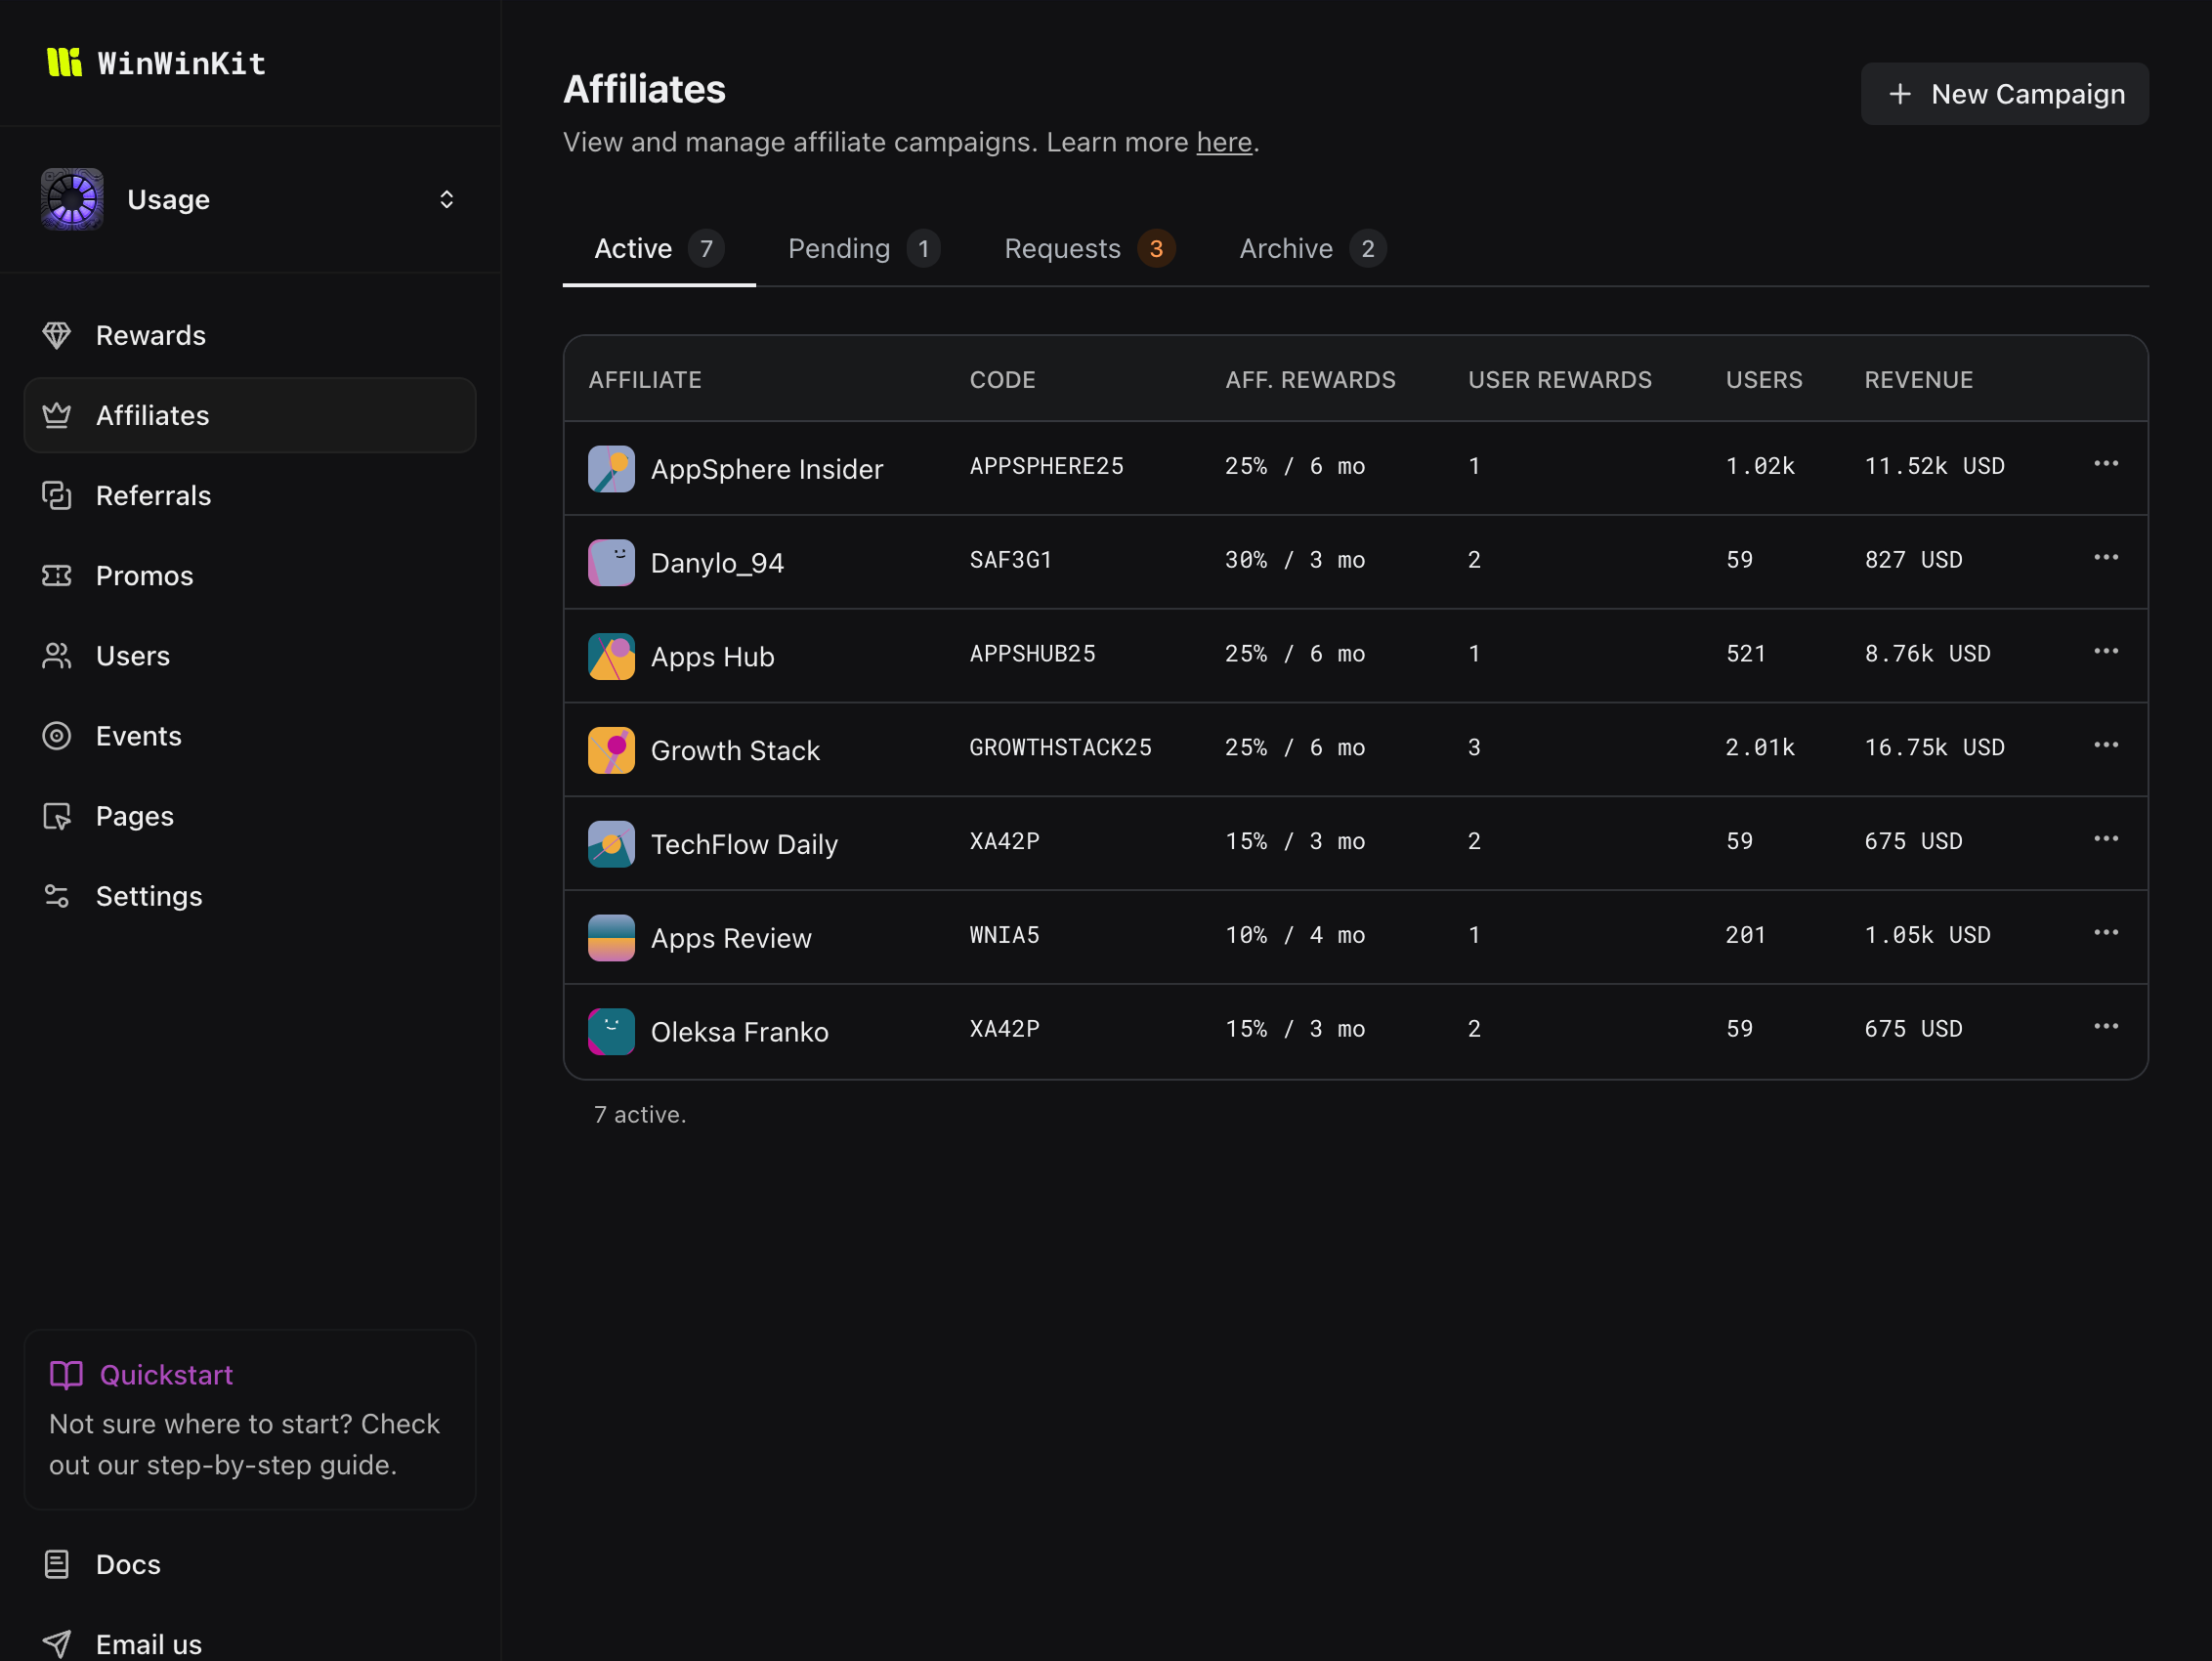Click the Email us paper-plane icon
Viewport: 2212px width, 1661px height.
point(58,1642)
